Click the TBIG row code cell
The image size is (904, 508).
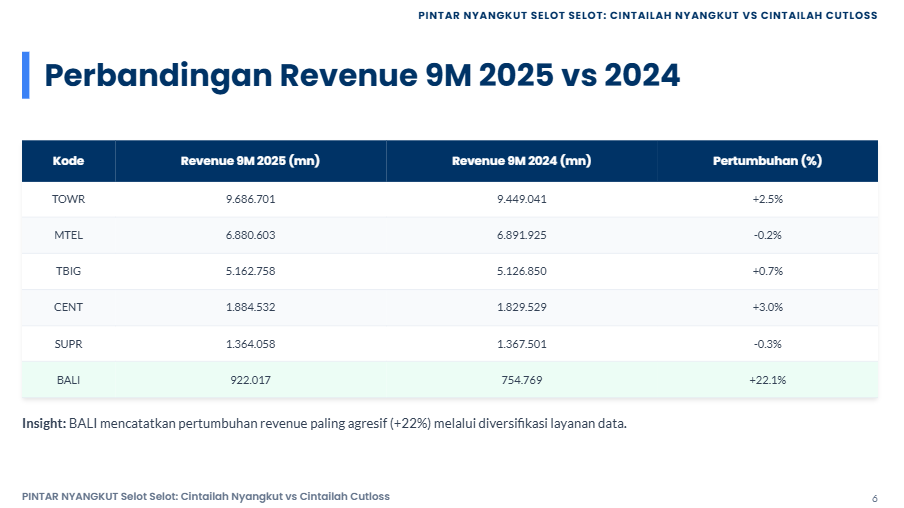click(x=69, y=271)
